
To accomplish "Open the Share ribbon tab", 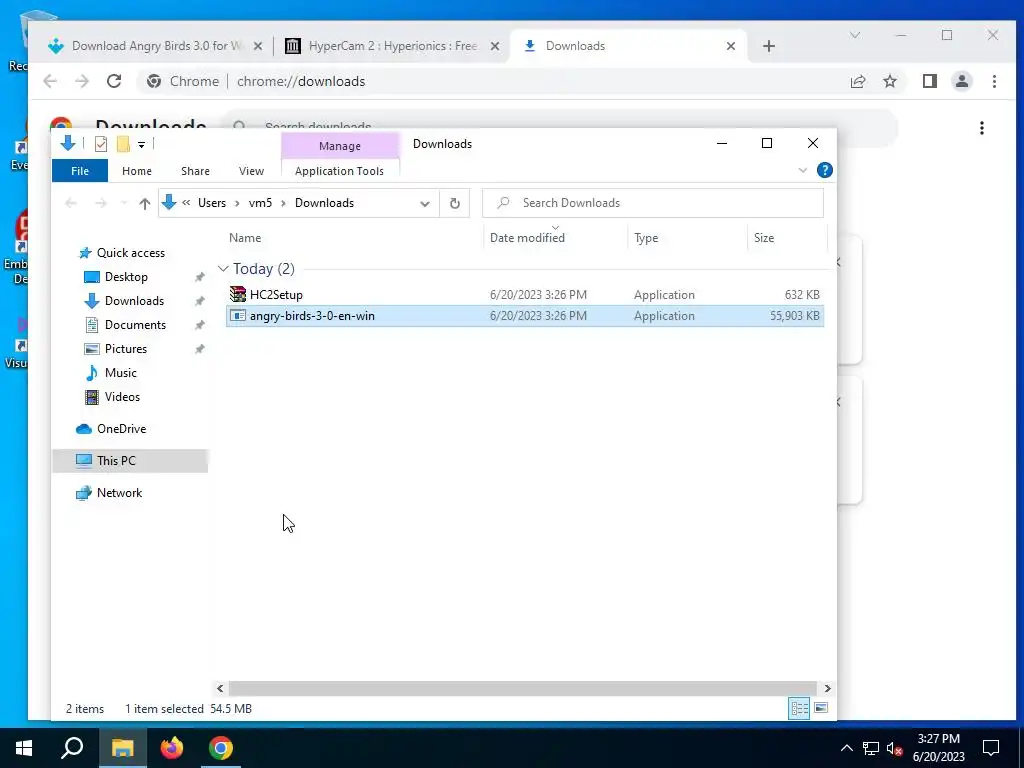I will 195,171.
